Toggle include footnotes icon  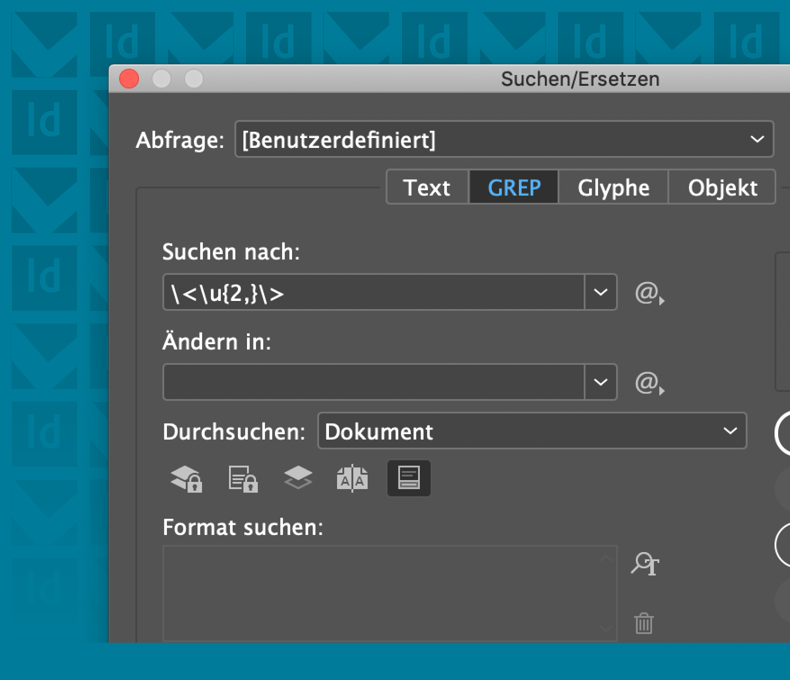pos(409,478)
